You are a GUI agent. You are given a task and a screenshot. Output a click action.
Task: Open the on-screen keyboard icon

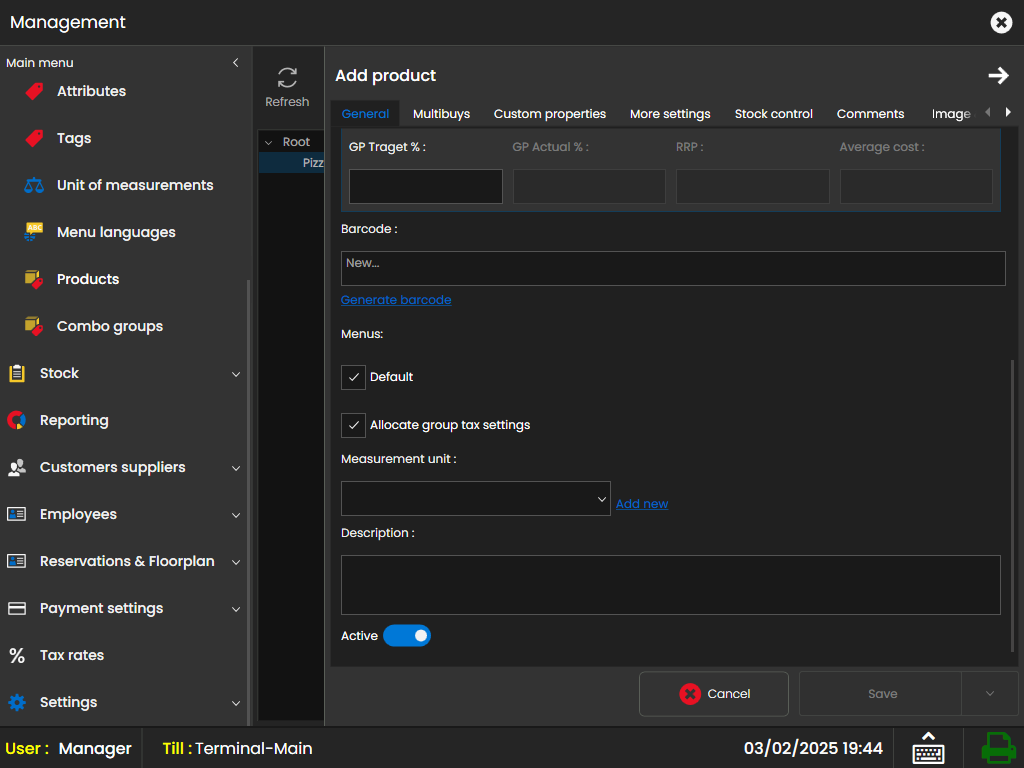(928, 748)
